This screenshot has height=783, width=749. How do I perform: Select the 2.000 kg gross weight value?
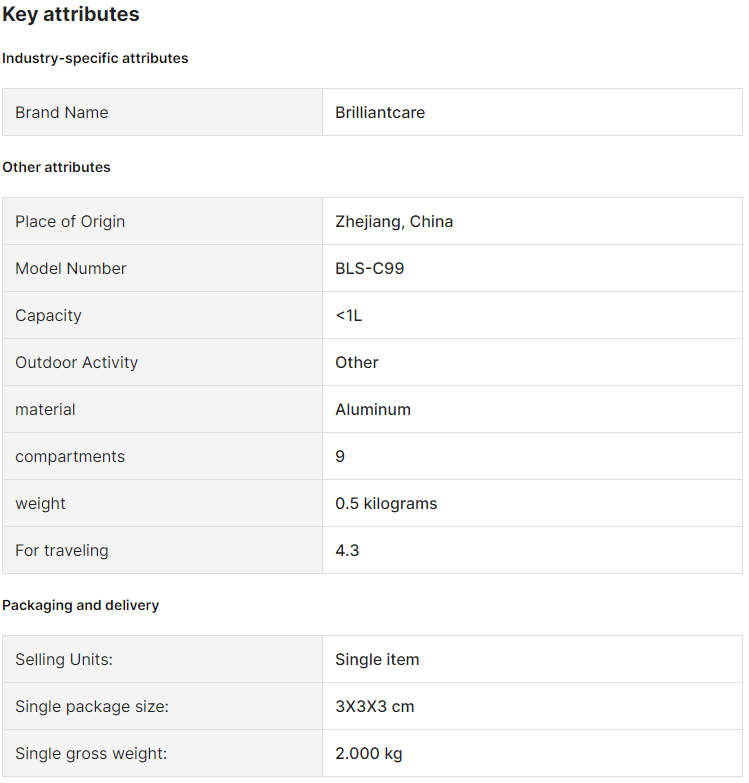[x=369, y=753]
